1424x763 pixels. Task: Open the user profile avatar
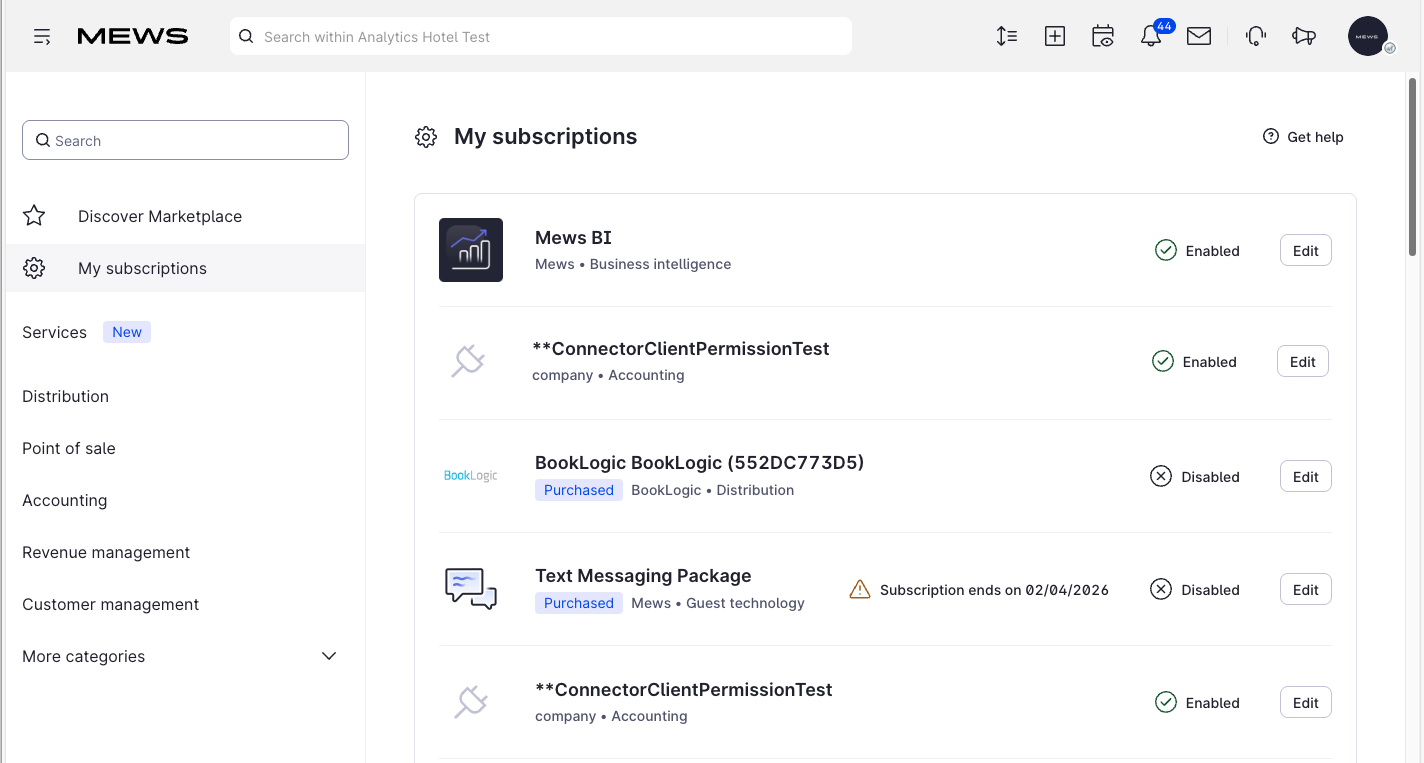[x=1368, y=36]
